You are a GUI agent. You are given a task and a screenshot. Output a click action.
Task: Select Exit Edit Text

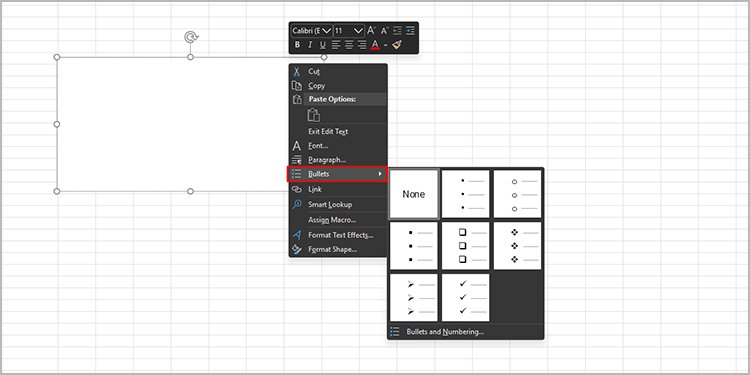(x=338, y=132)
